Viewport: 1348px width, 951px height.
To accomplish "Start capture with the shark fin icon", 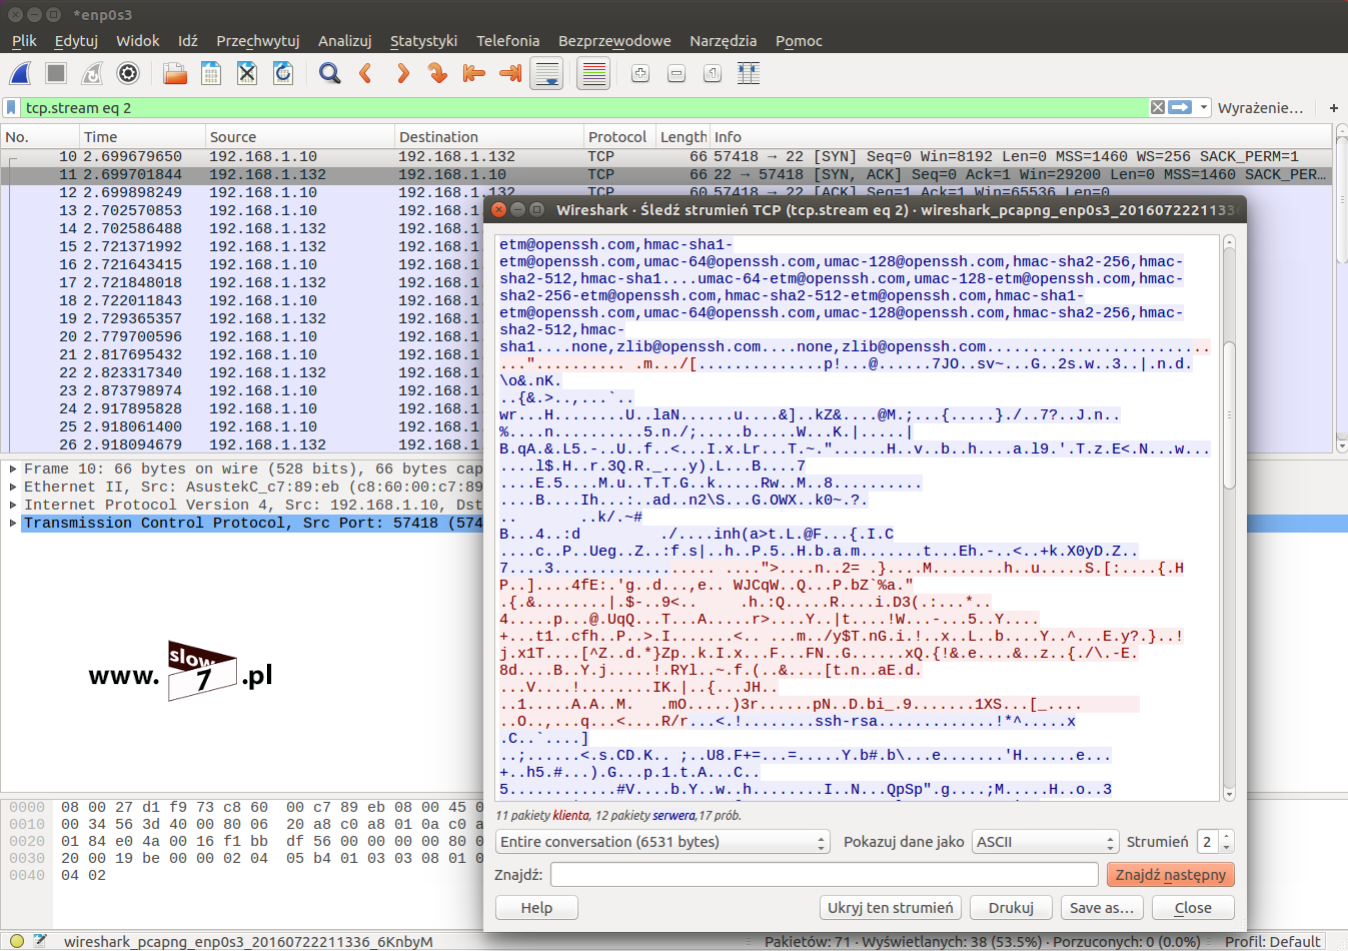I will (x=20, y=73).
